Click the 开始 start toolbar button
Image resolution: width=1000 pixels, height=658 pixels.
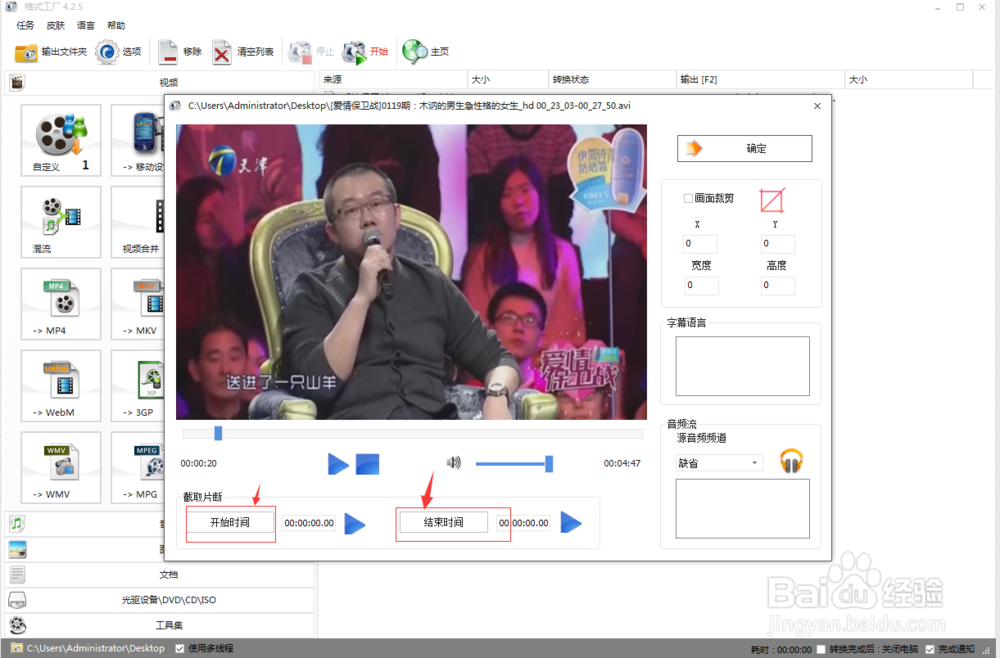click(x=365, y=52)
